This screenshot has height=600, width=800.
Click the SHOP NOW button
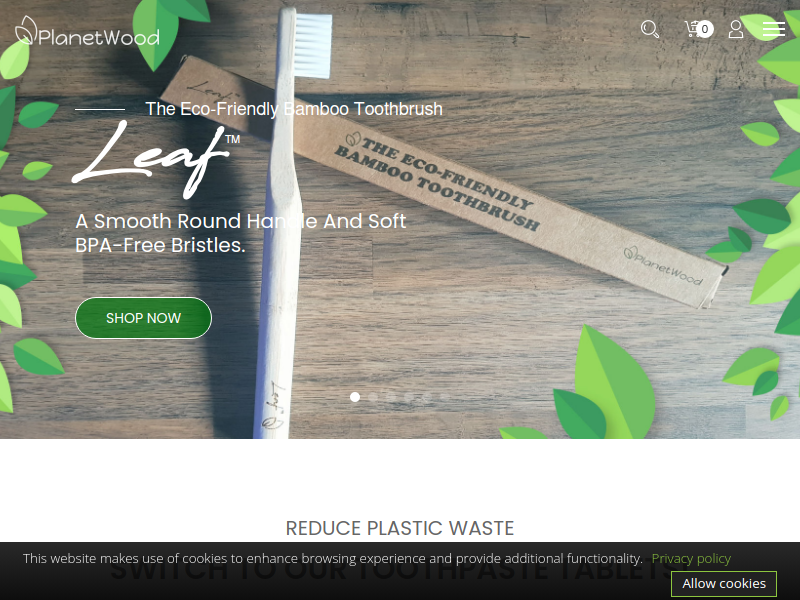[x=143, y=318]
